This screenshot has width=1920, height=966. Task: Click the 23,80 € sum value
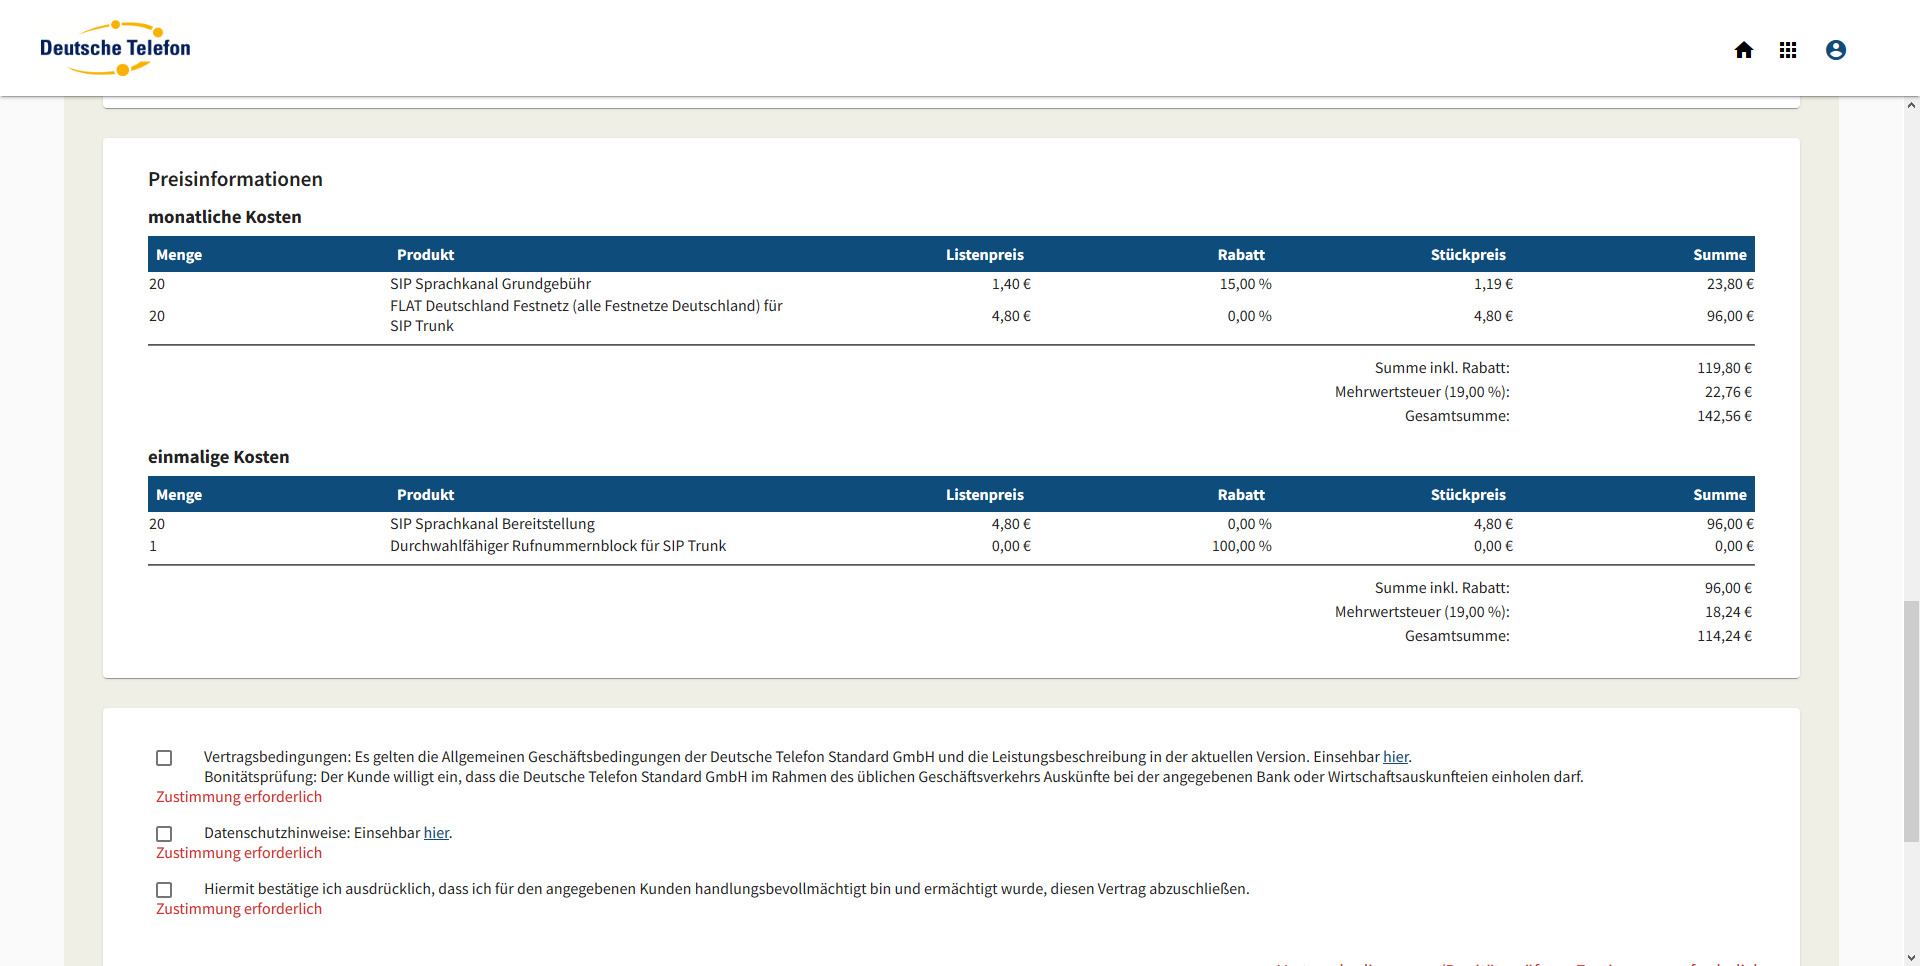pyautogui.click(x=1730, y=284)
